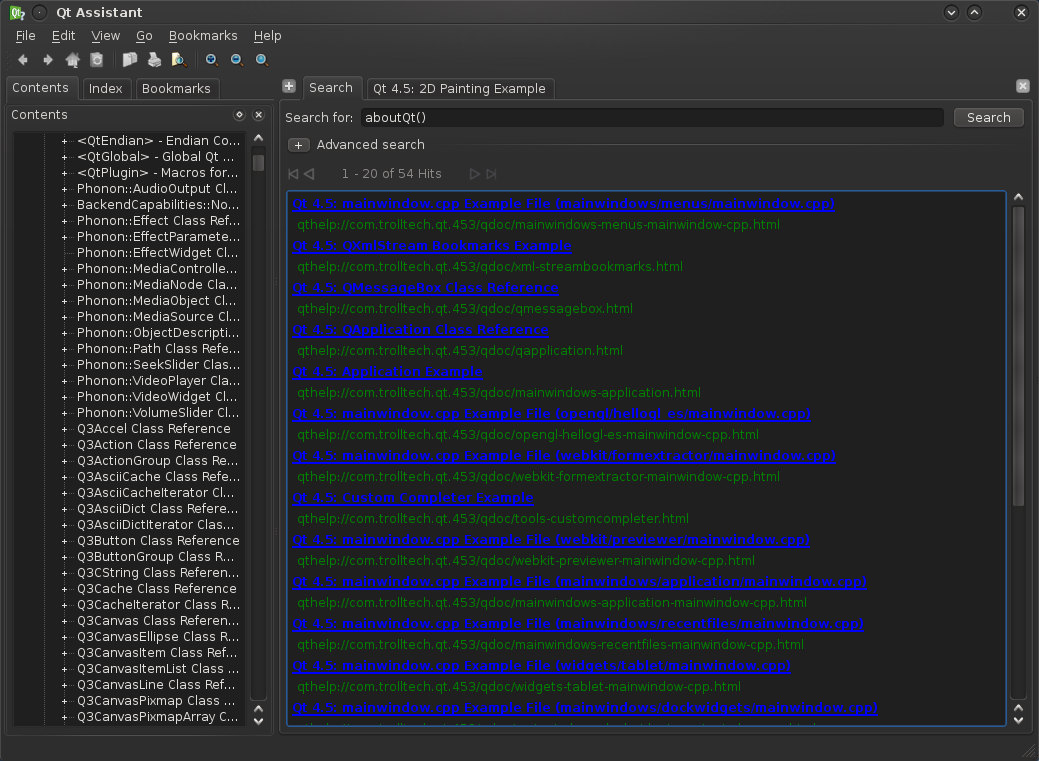This screenshot has height=761, width=1039.
Task: Jump to first page of search hits
Action: pyautogui.click(x=293, y=174)
